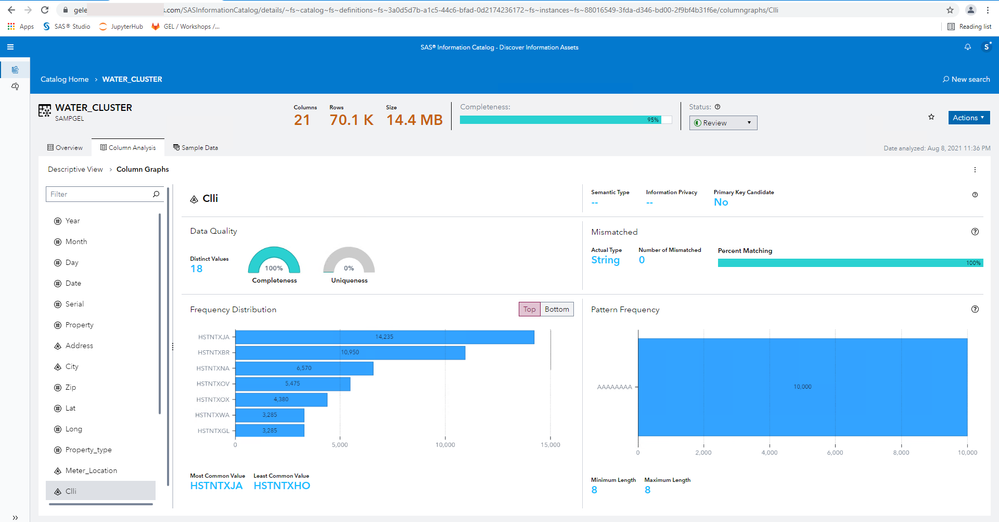Image resolution: width=999 pixels, height=522 pixels.
Task: Click the New search button
Action: click(966, 79)
